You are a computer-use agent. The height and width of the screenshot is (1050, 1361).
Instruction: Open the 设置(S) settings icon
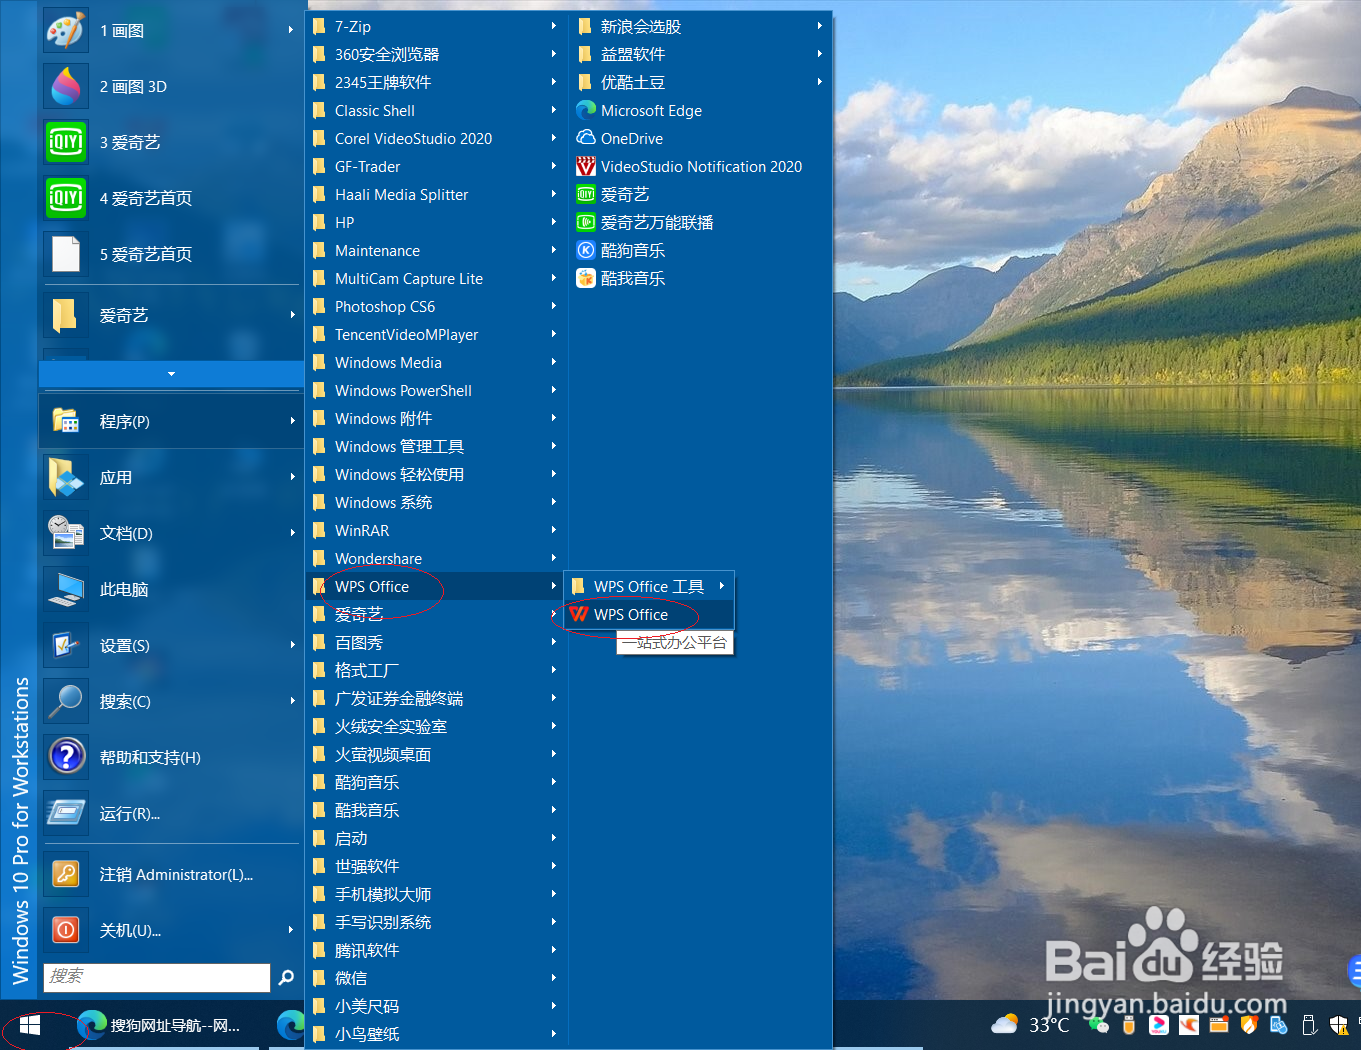tap(66, 645)
